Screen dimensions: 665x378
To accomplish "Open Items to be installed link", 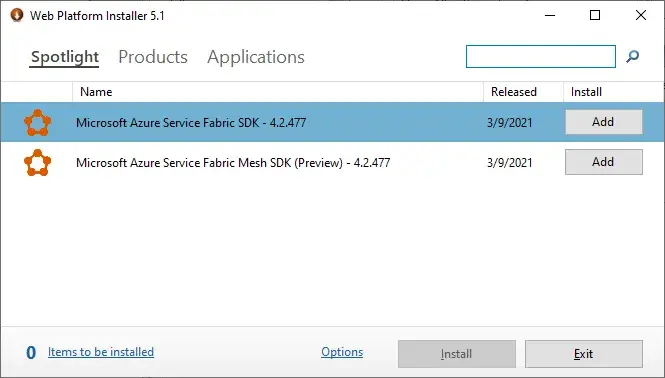I will point(101,352).
